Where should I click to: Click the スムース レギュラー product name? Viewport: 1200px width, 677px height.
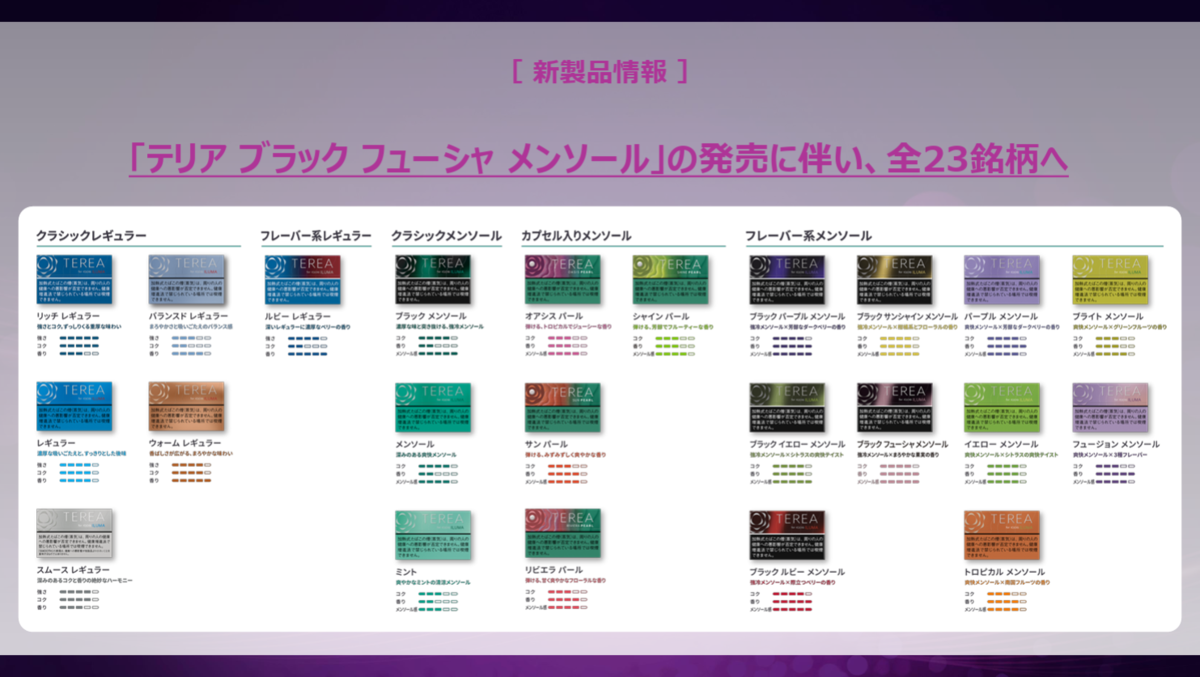point(73,570)
